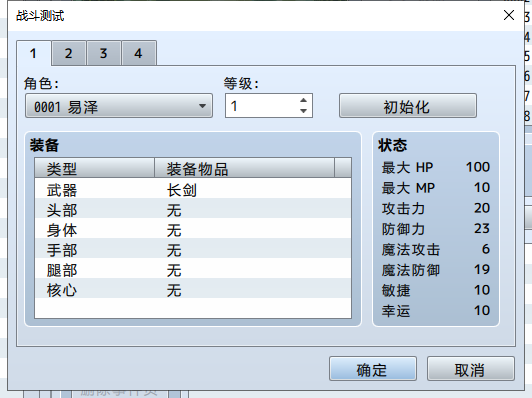Decrease 等级 with the down arrow
Viewport: 532px width, 398px height.
(x=304, y=111)
